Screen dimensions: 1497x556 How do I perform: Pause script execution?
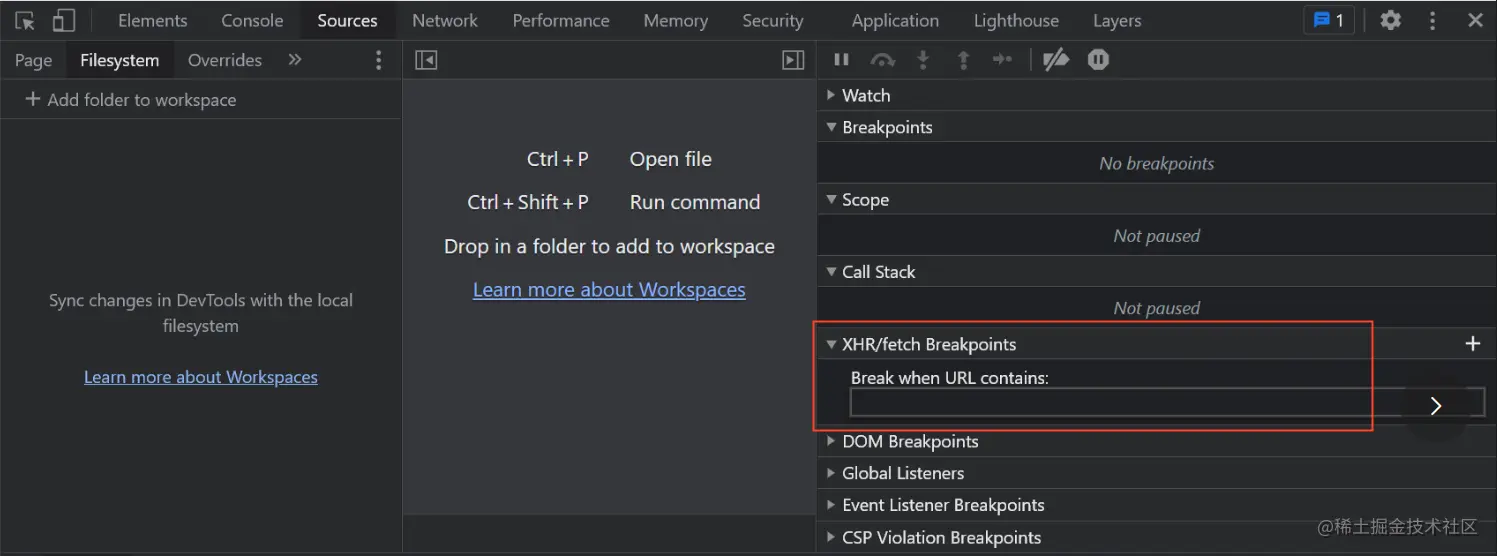841,60
